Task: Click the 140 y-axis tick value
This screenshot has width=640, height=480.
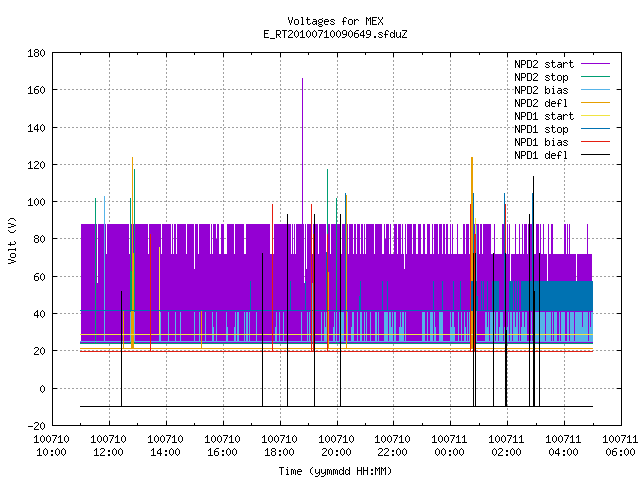Action: [x=36, y=128]
